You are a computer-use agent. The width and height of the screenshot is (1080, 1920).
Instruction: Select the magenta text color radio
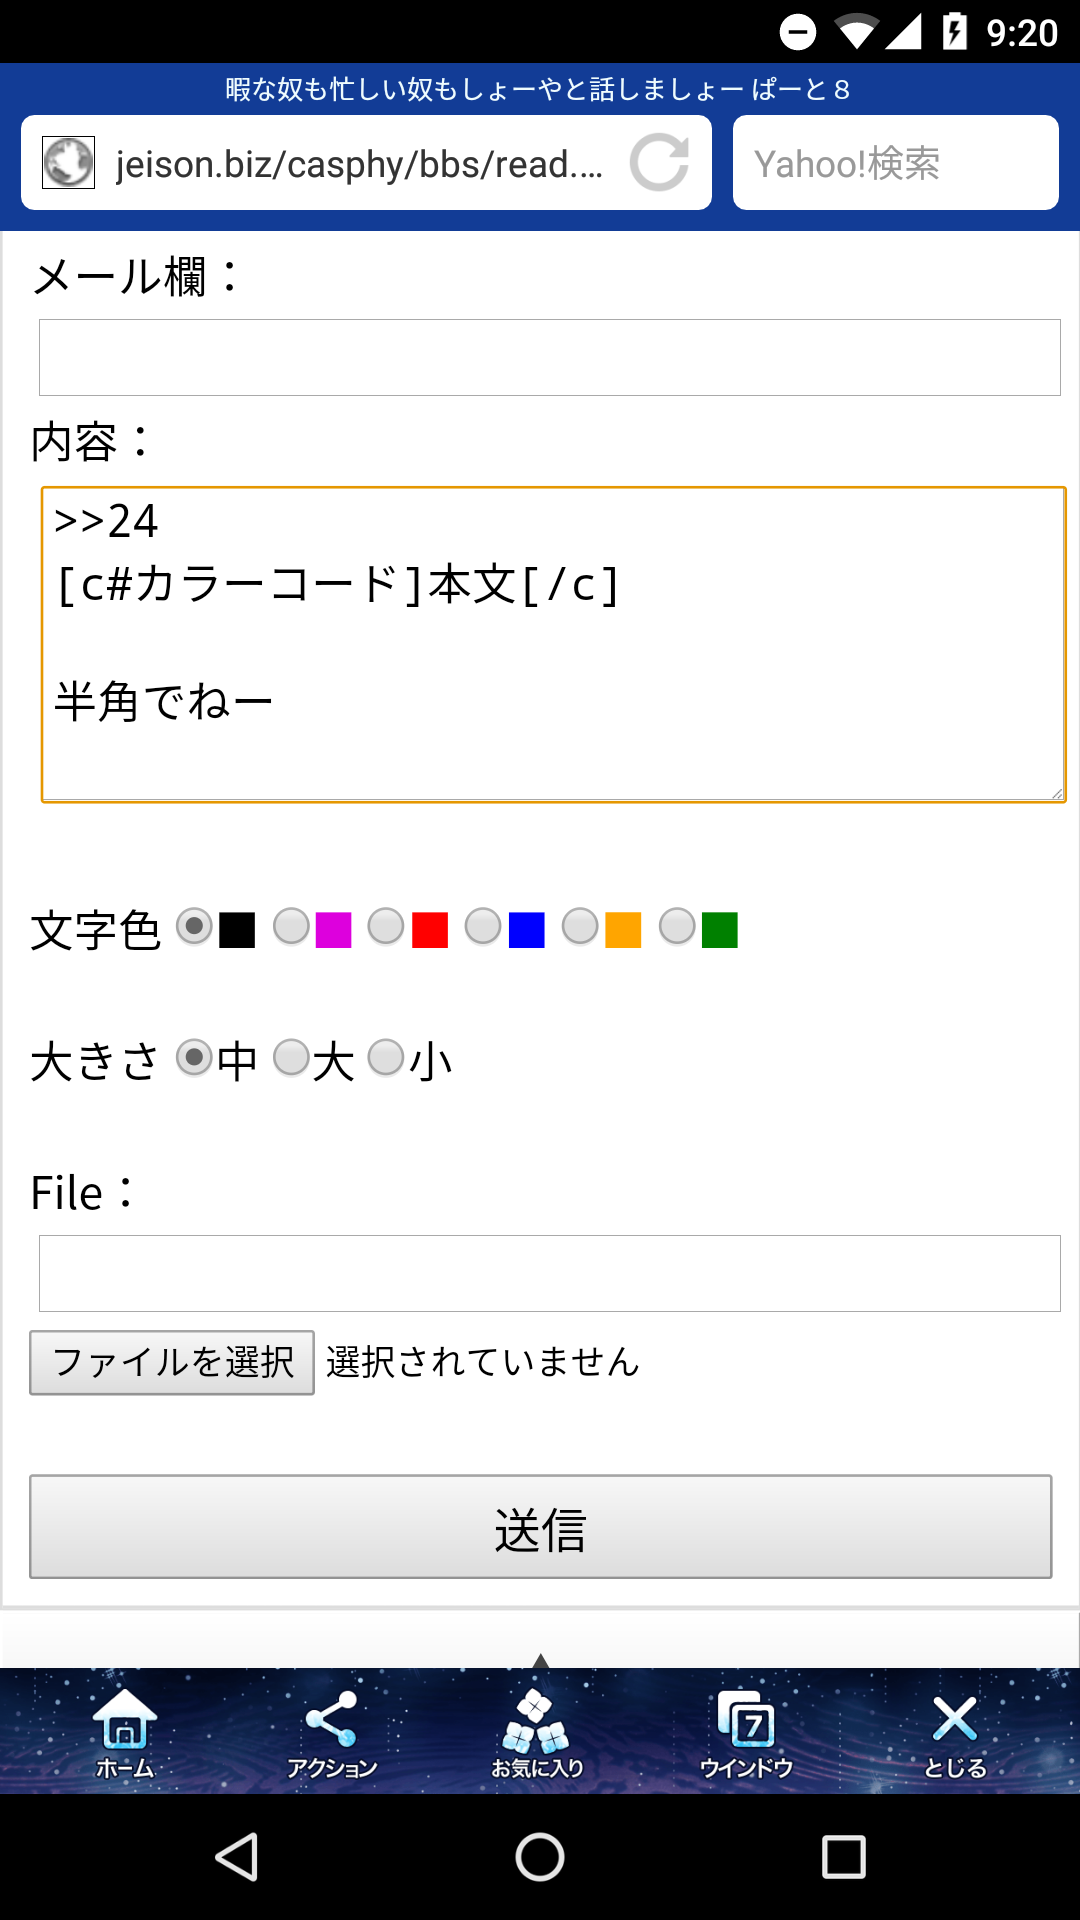[291, 926]
